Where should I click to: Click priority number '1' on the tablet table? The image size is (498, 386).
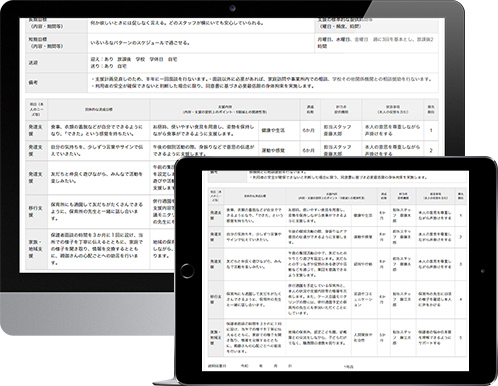(x=461, y=215)
